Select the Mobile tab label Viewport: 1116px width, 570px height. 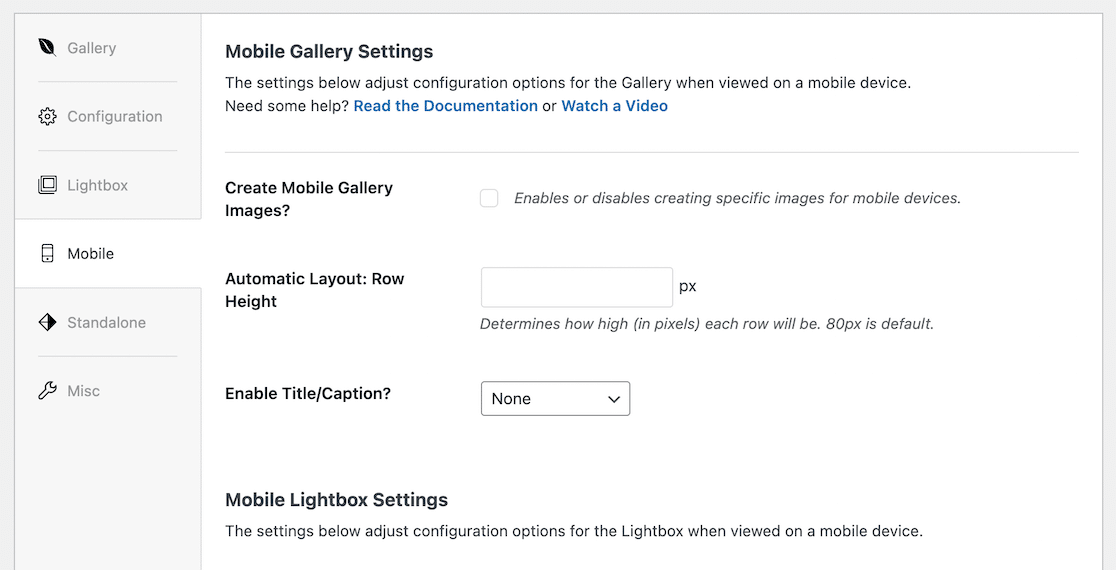91,254
